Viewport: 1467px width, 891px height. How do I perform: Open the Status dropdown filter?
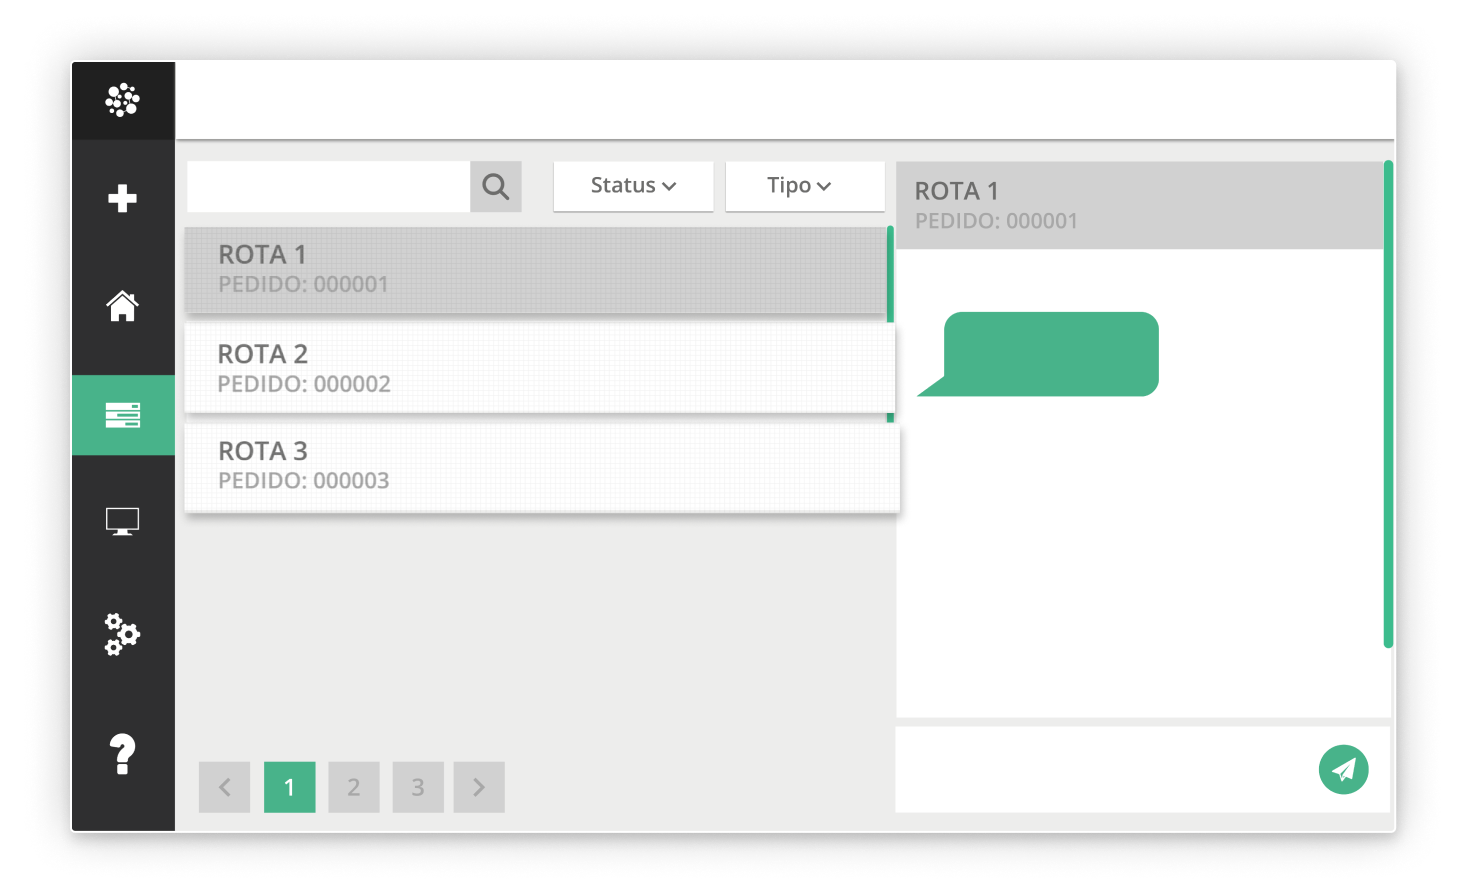pos(633,186)
